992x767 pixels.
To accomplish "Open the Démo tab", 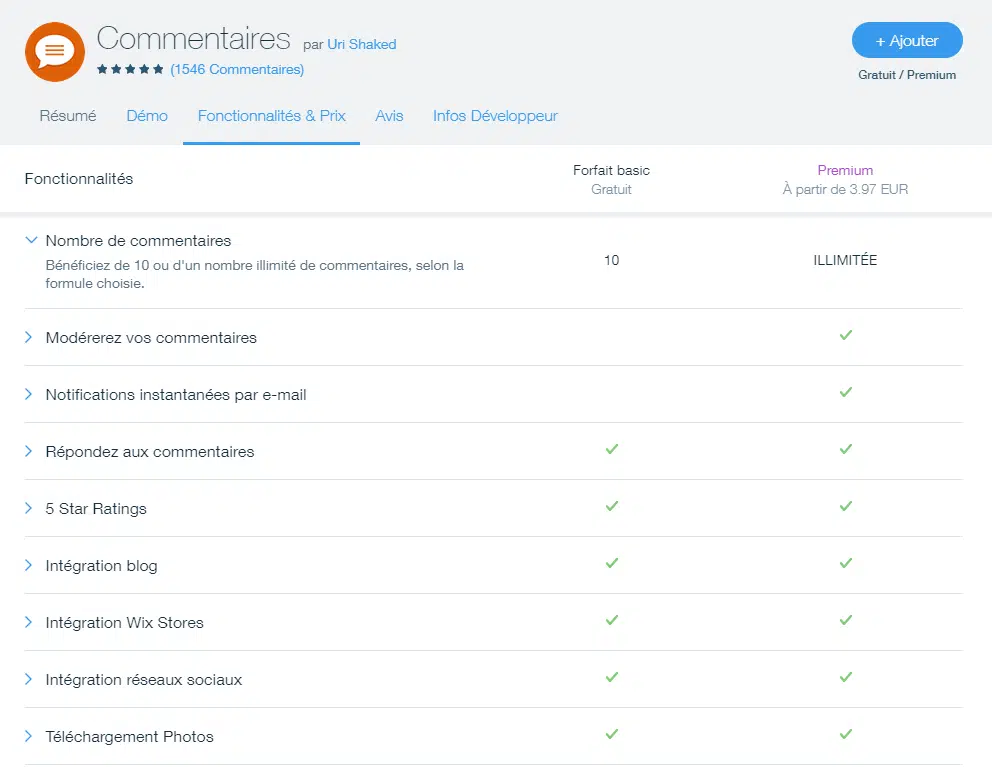I will tap(147, 116).
